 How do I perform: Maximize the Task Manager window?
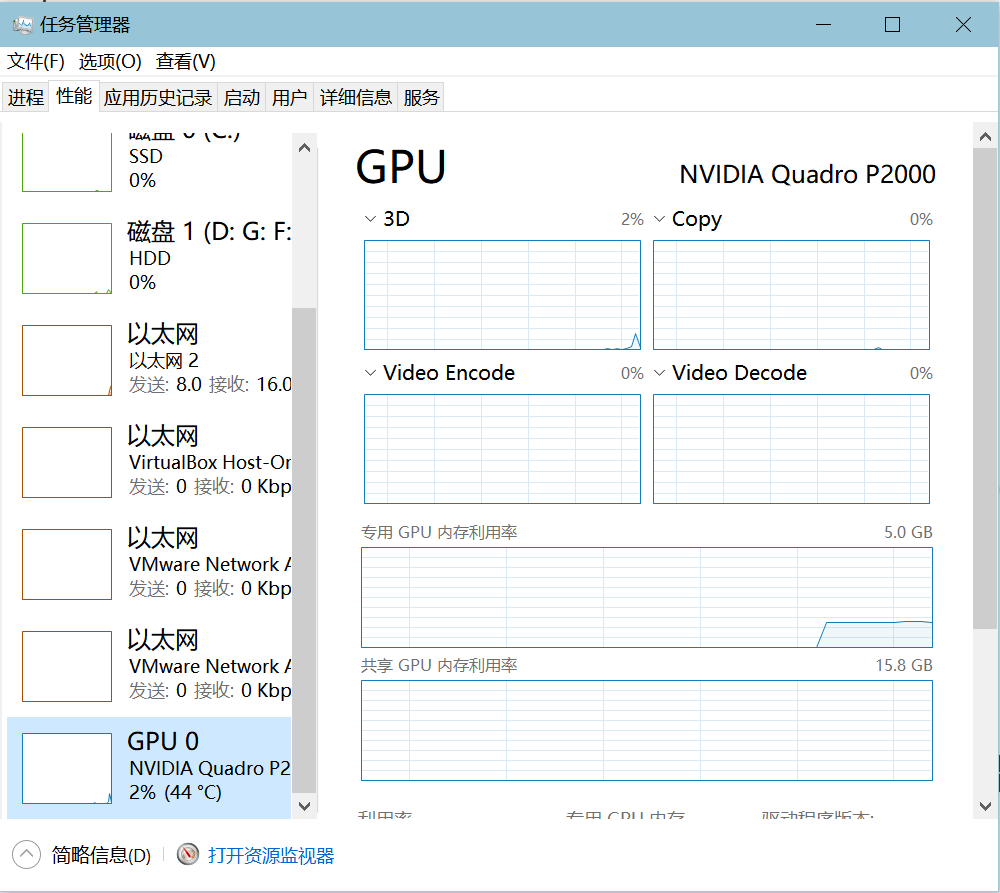(x=892, y=25)
